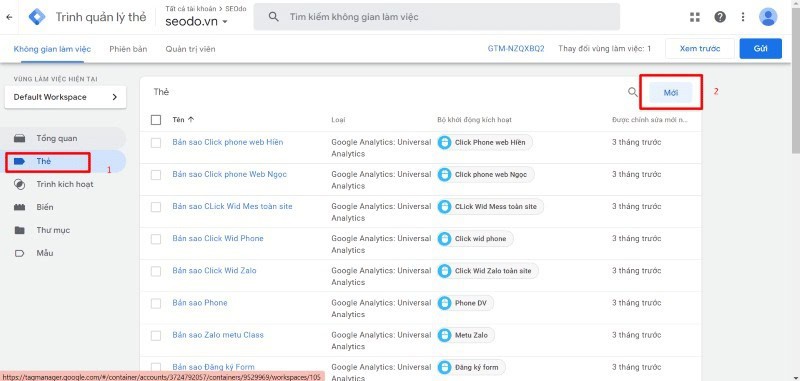Click the Biến variables icon

(x=19, y=207)
